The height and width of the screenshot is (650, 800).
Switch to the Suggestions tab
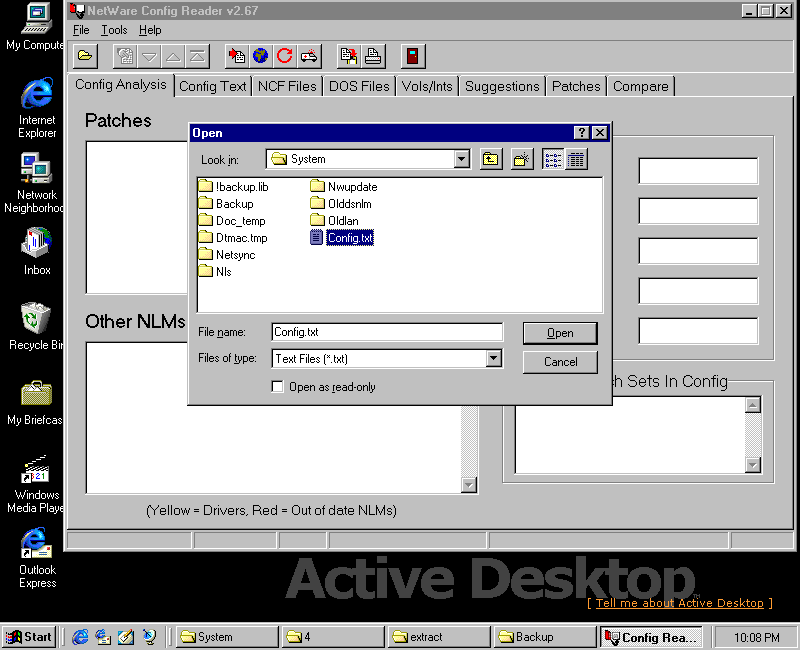502,86
